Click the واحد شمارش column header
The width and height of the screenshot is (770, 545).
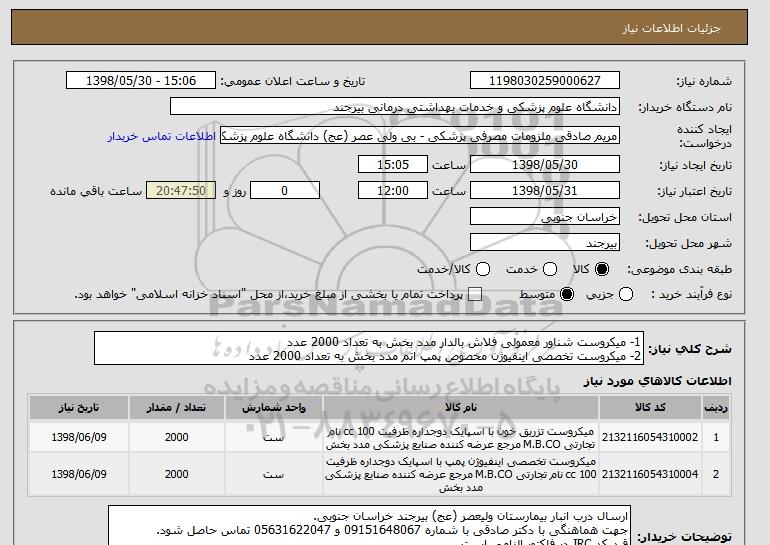tap(274, 407)
